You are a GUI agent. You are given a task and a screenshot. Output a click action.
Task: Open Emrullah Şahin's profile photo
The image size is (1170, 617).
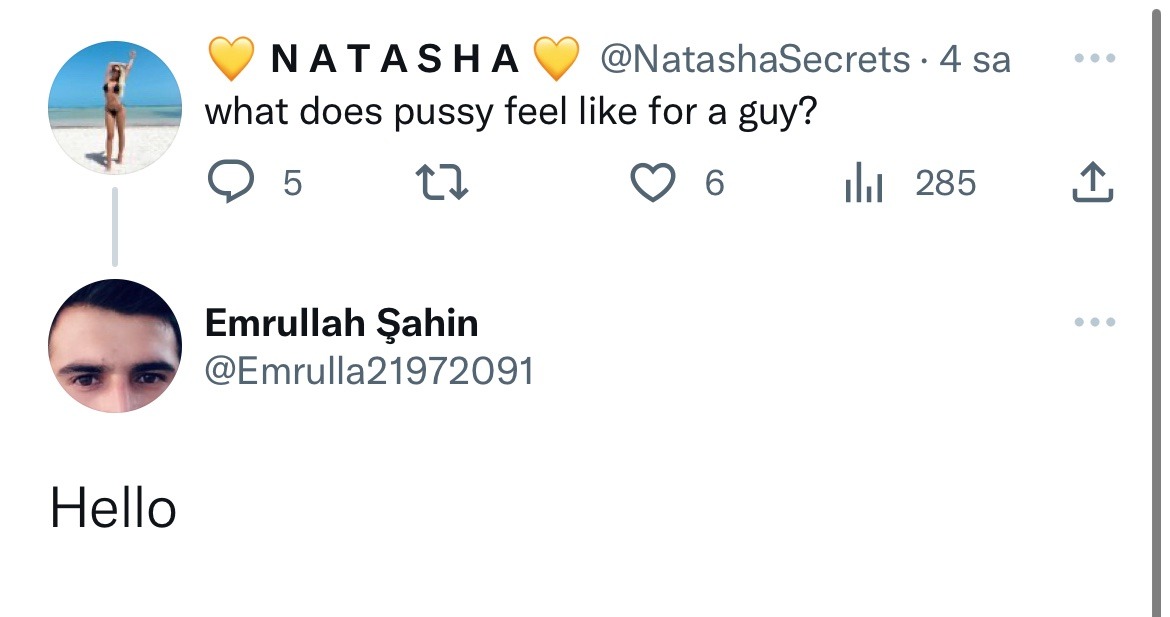pyautogui.click(x=115, y=346)
